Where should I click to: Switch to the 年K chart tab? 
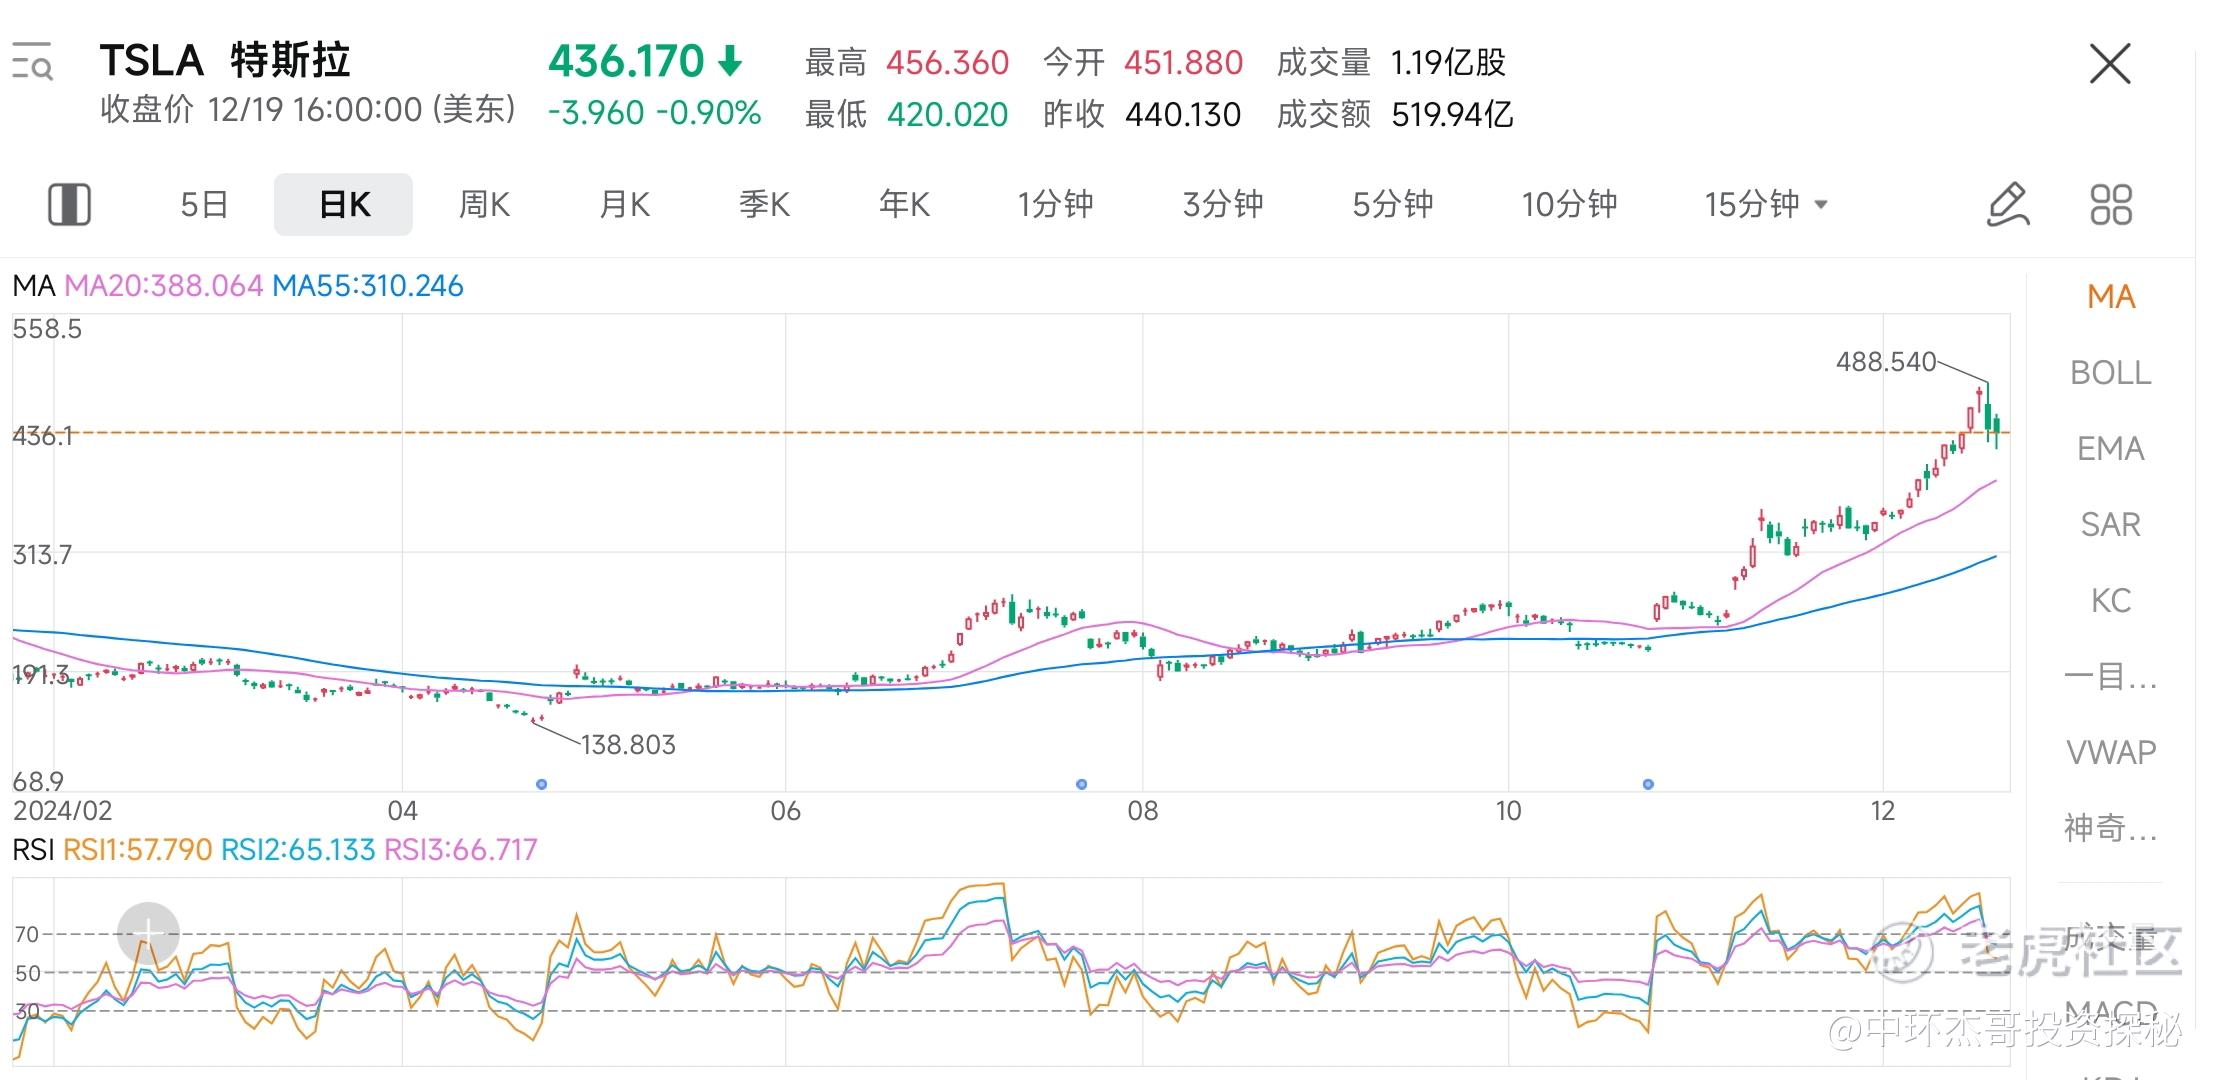pyautogui.click(x=904, y=205)
